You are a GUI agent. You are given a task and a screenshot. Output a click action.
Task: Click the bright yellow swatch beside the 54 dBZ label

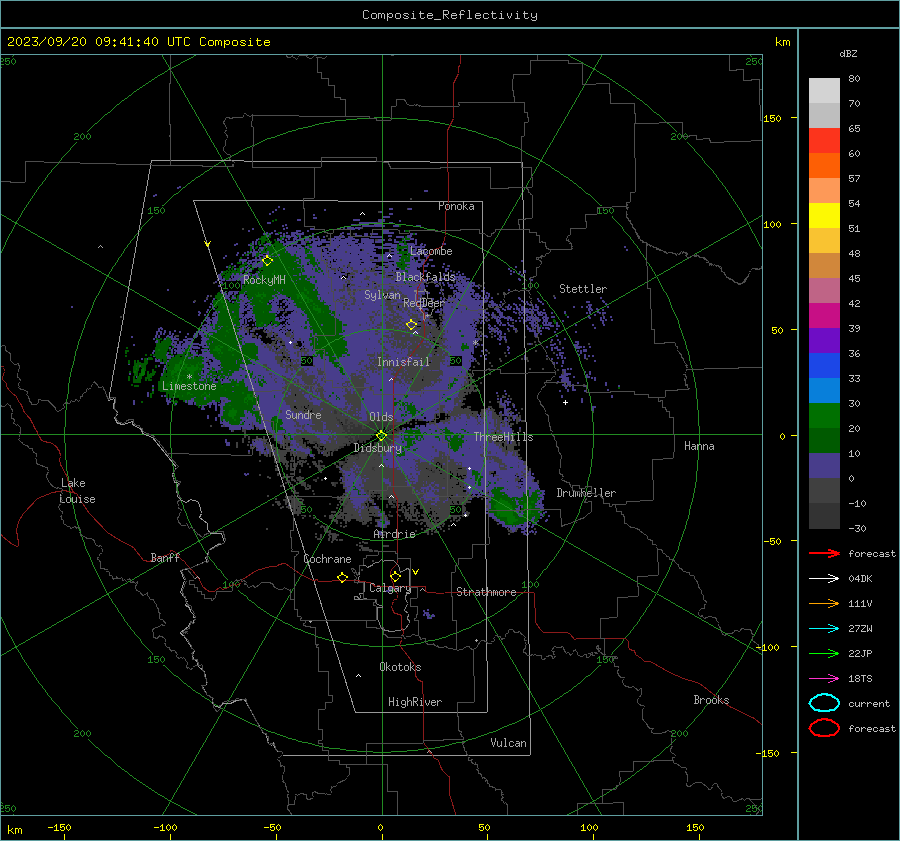click(x=824, y=215)
